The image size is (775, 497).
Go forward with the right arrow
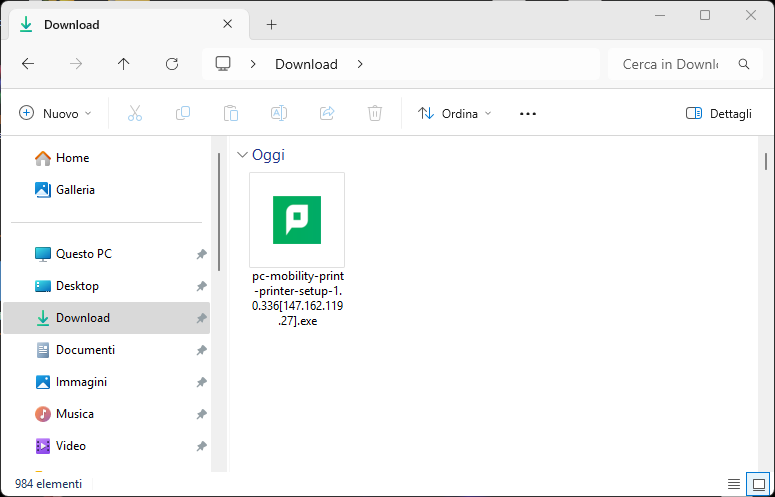tap(76, 64)
